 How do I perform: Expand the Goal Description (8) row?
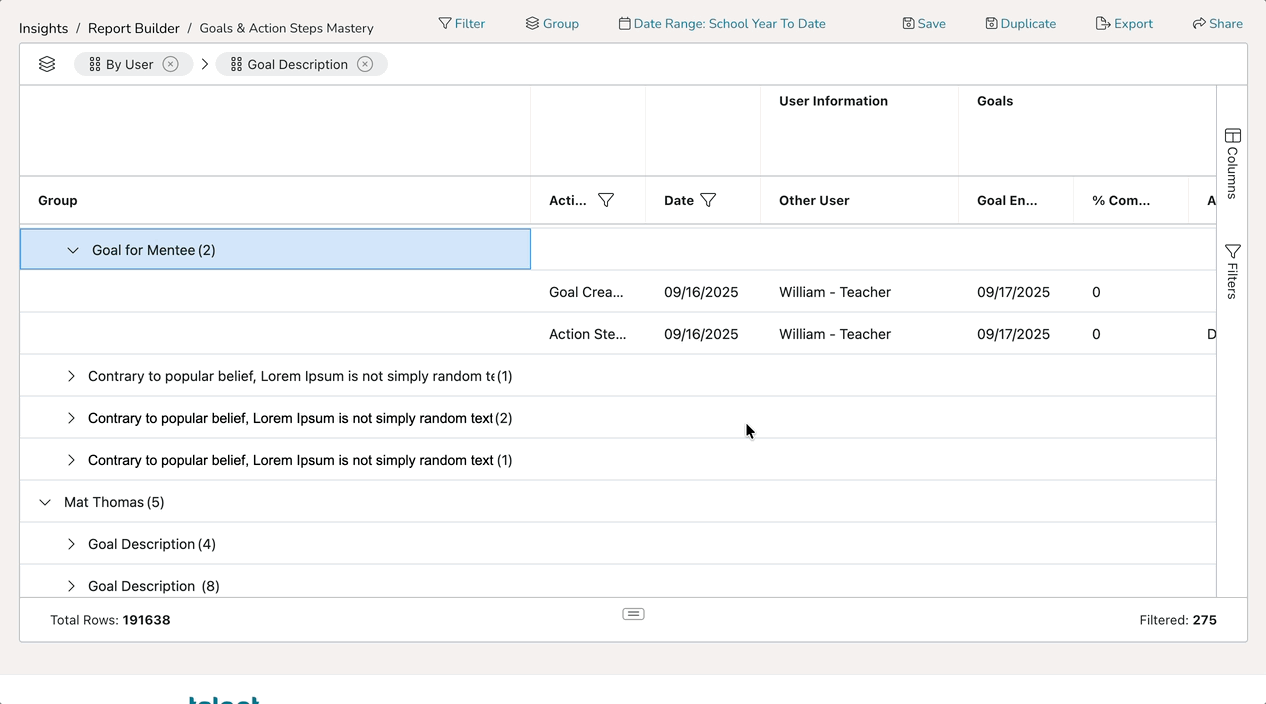pyautogui.click(x=71, y=586)
